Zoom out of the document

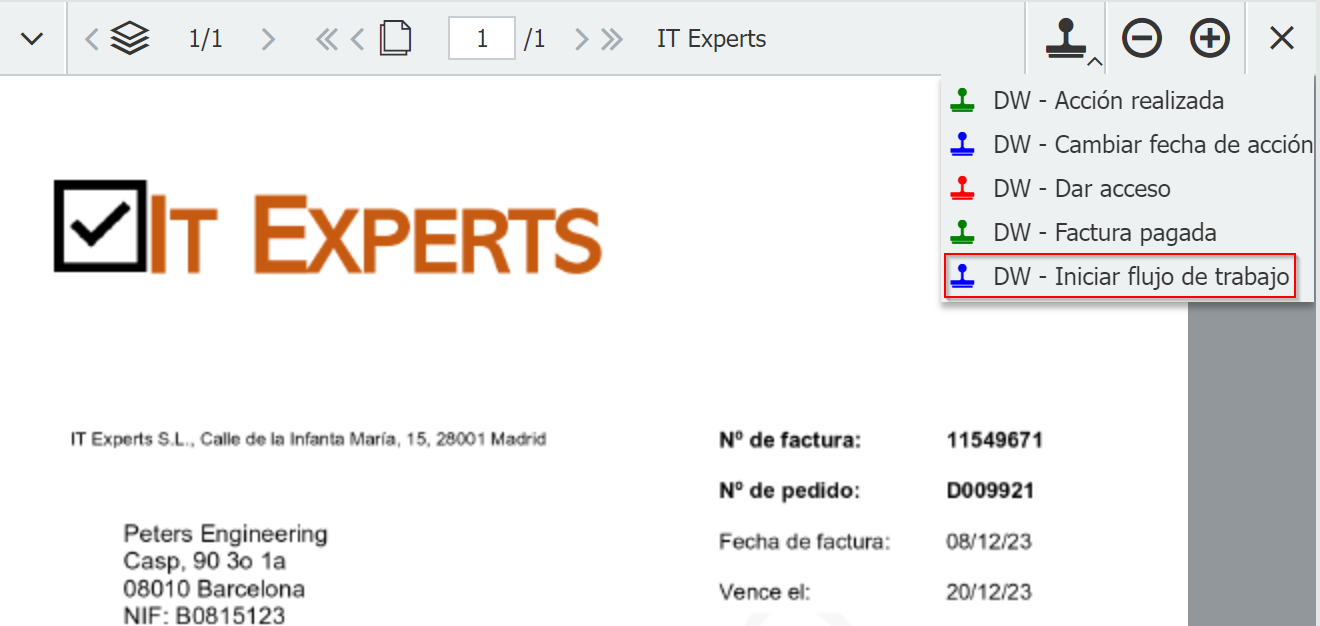tap(1141, 38)
